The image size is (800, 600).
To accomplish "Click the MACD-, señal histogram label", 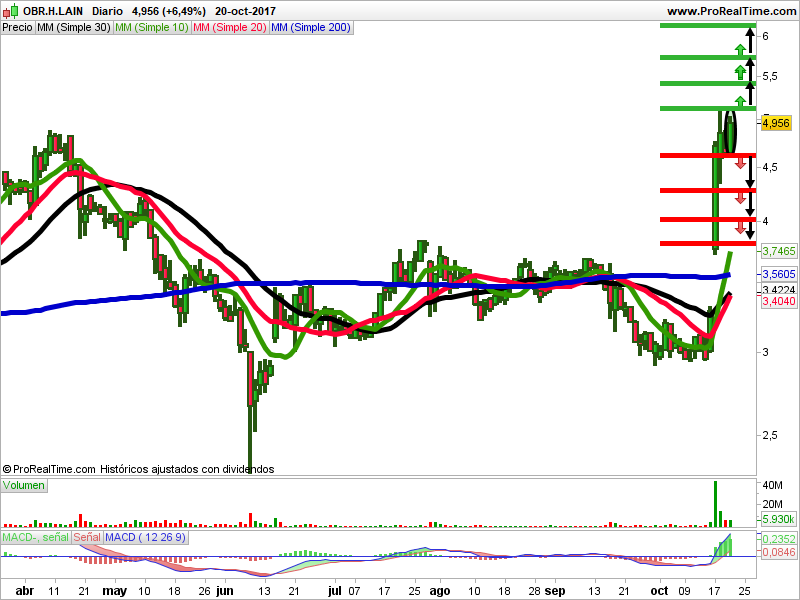I will (x=36, y=537).
